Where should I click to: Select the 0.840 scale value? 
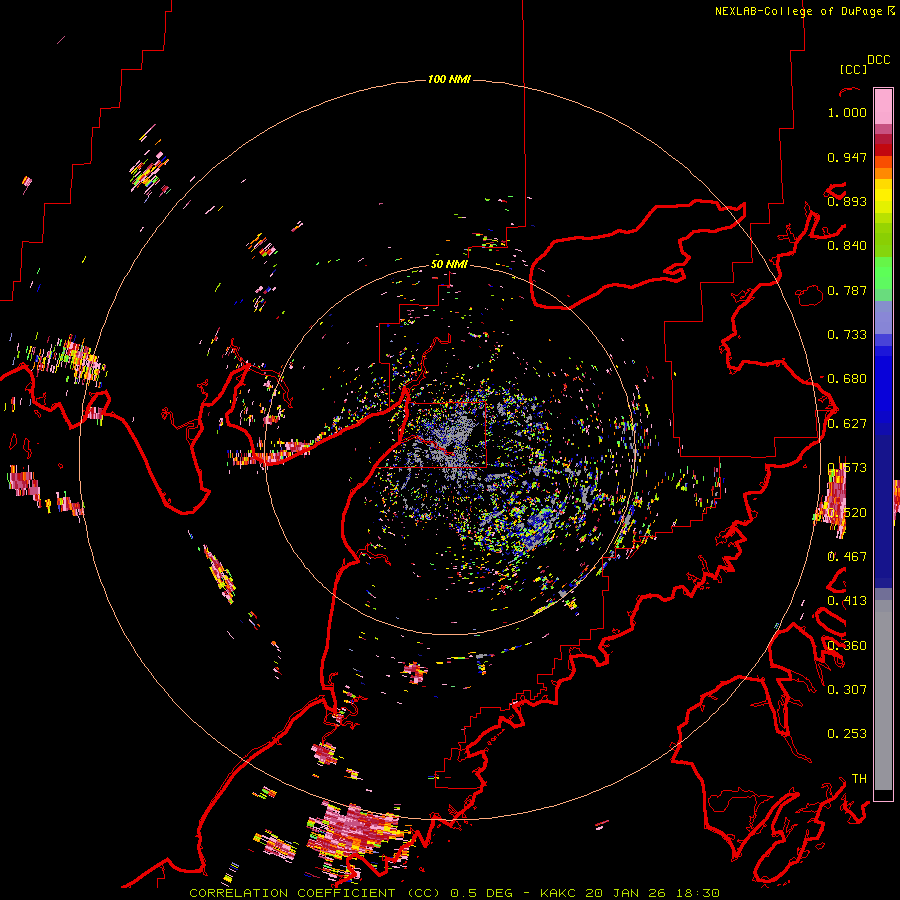click(x=847, y=246)
